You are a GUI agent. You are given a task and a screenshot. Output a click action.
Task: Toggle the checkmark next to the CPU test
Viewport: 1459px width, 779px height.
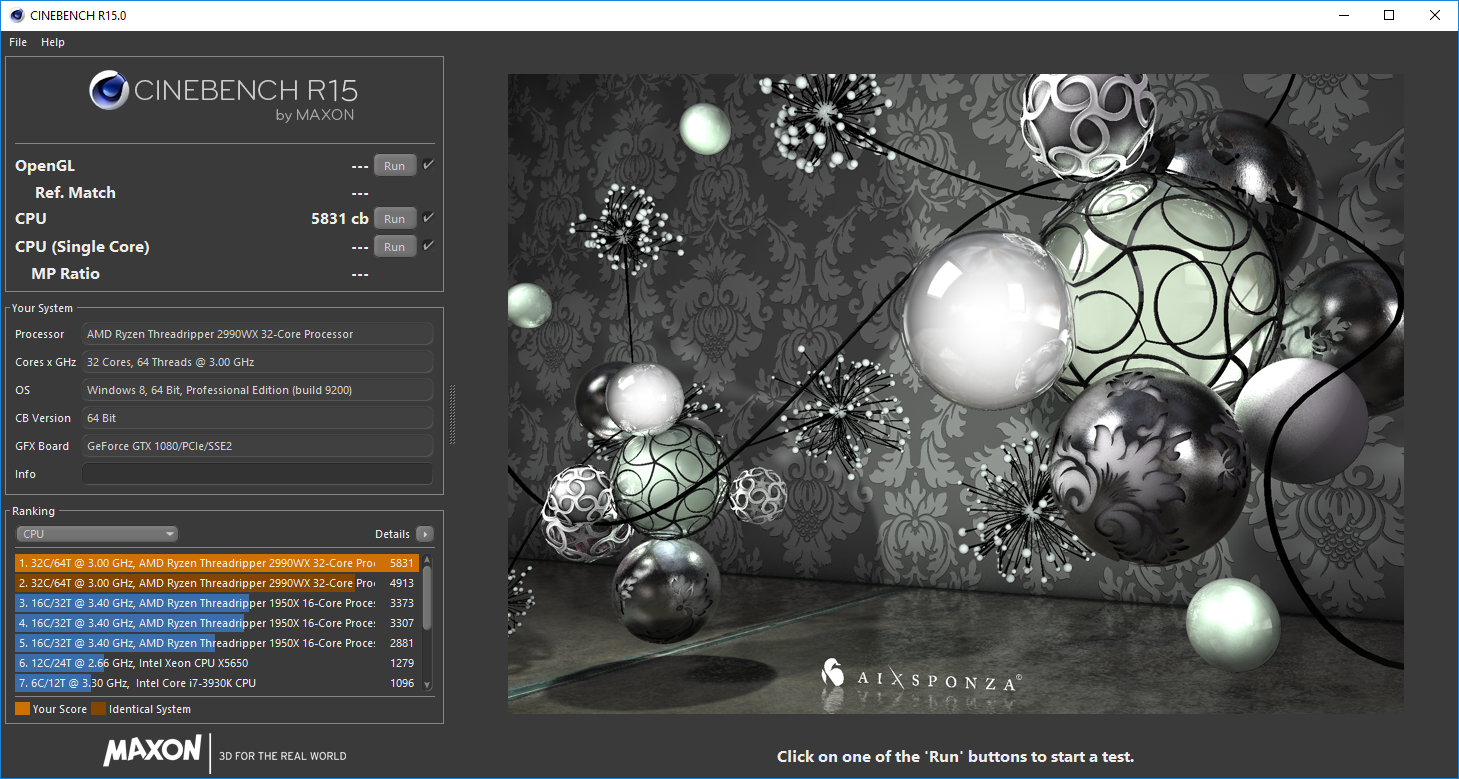click(429, 217)
